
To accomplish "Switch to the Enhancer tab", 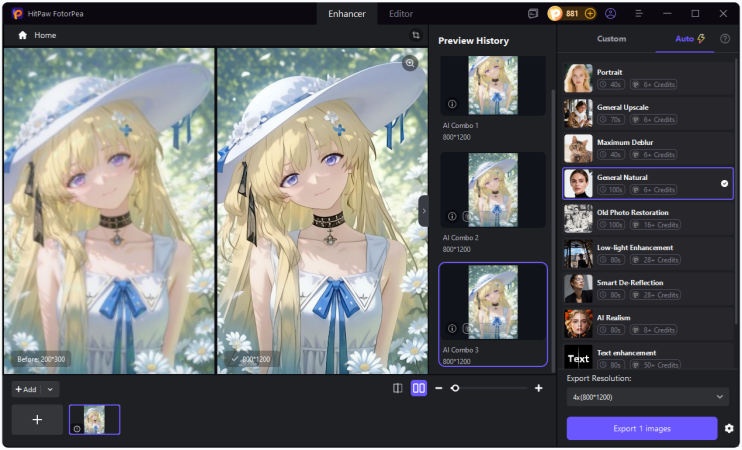I will [x=346, y=14].
